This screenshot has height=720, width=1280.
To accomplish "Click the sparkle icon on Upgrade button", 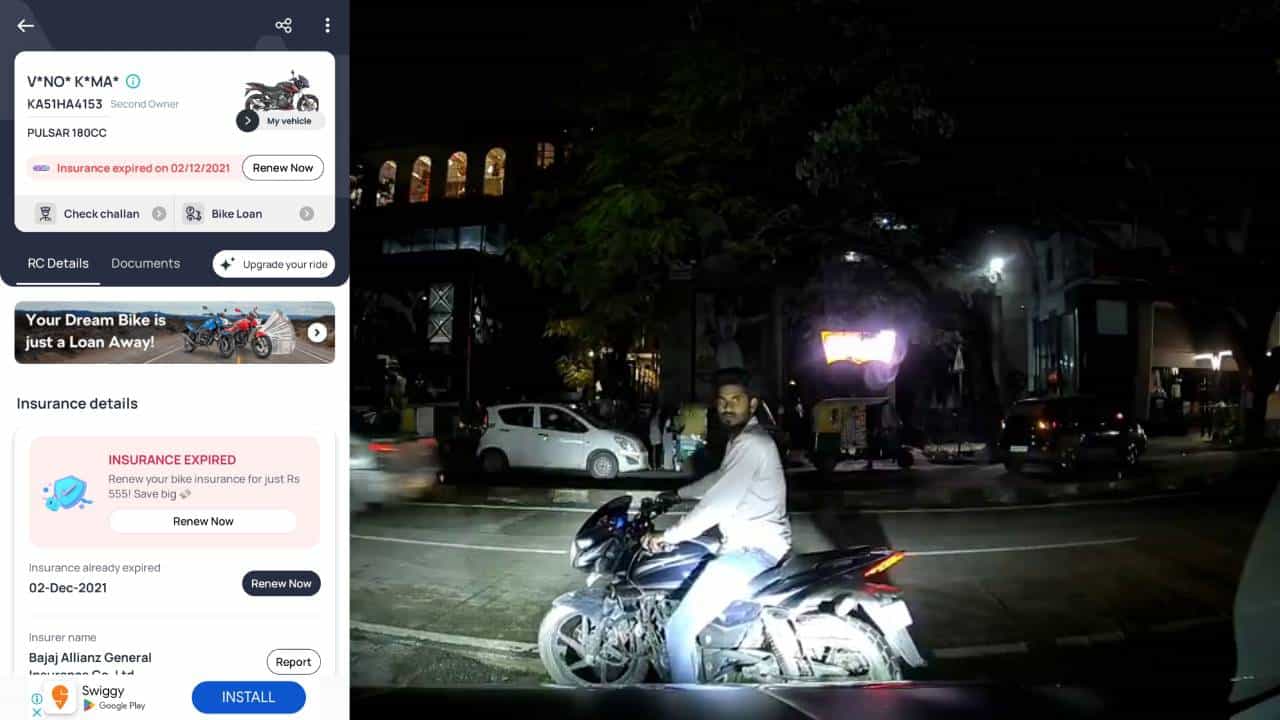I will click(x=227, y=264).
